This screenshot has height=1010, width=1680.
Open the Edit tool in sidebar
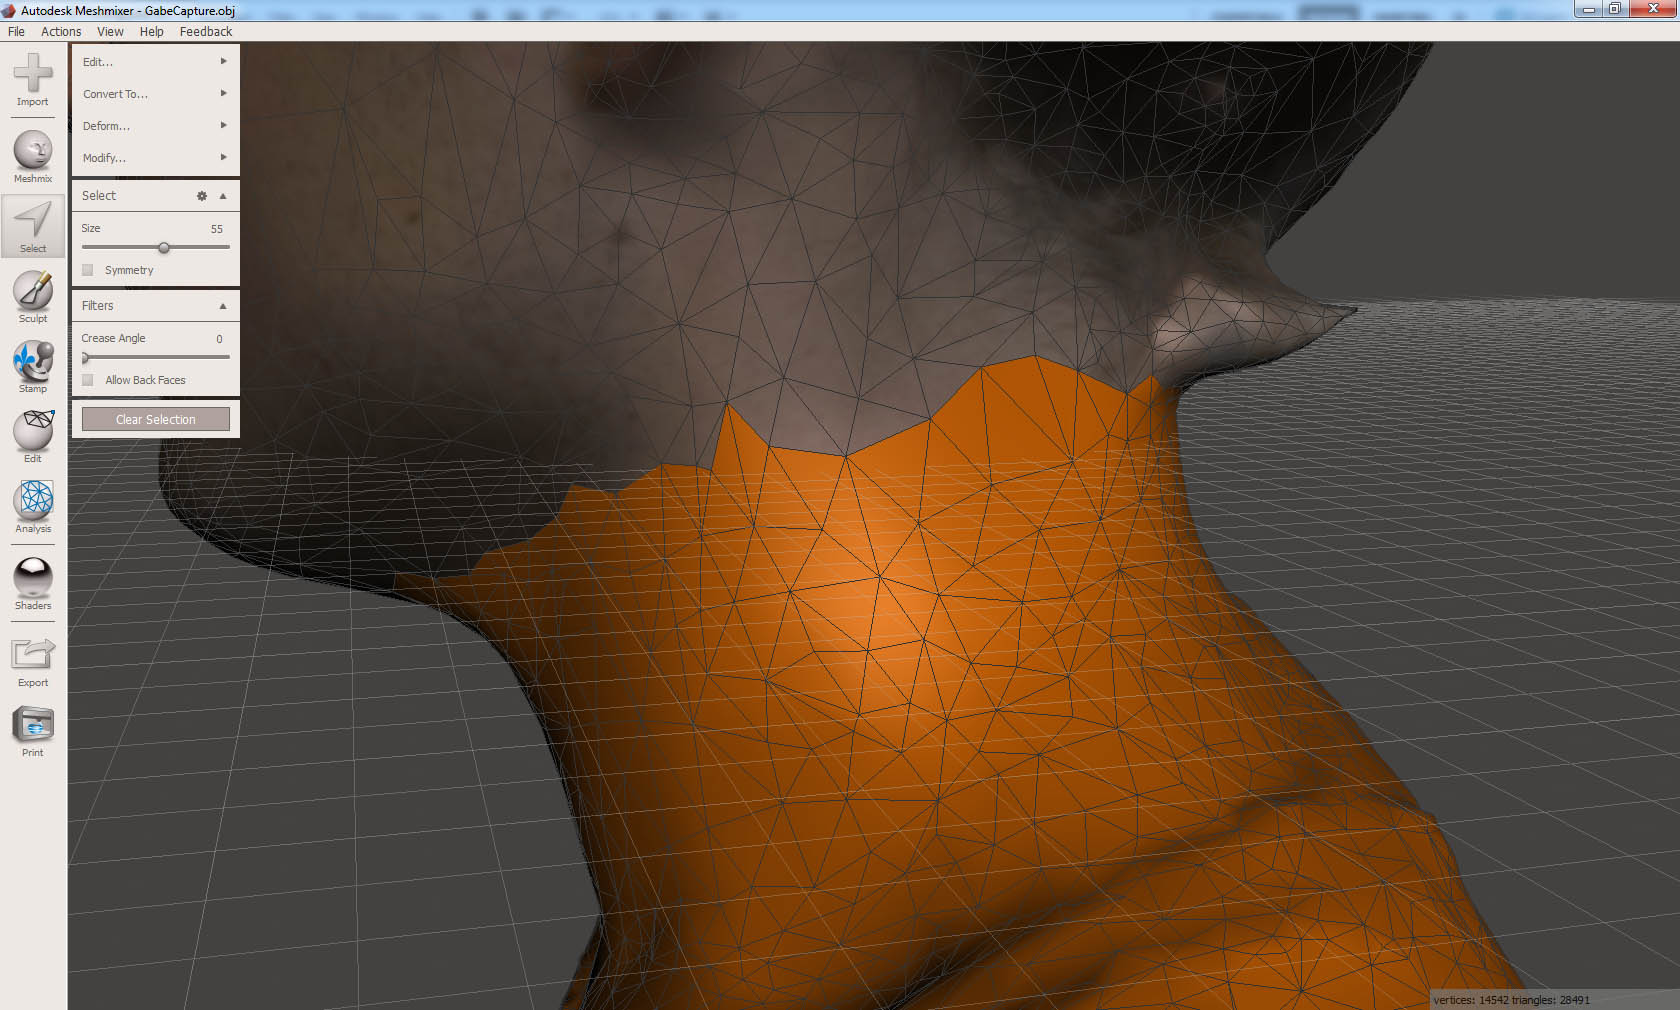pyautogui.click(x=33, y=436)
